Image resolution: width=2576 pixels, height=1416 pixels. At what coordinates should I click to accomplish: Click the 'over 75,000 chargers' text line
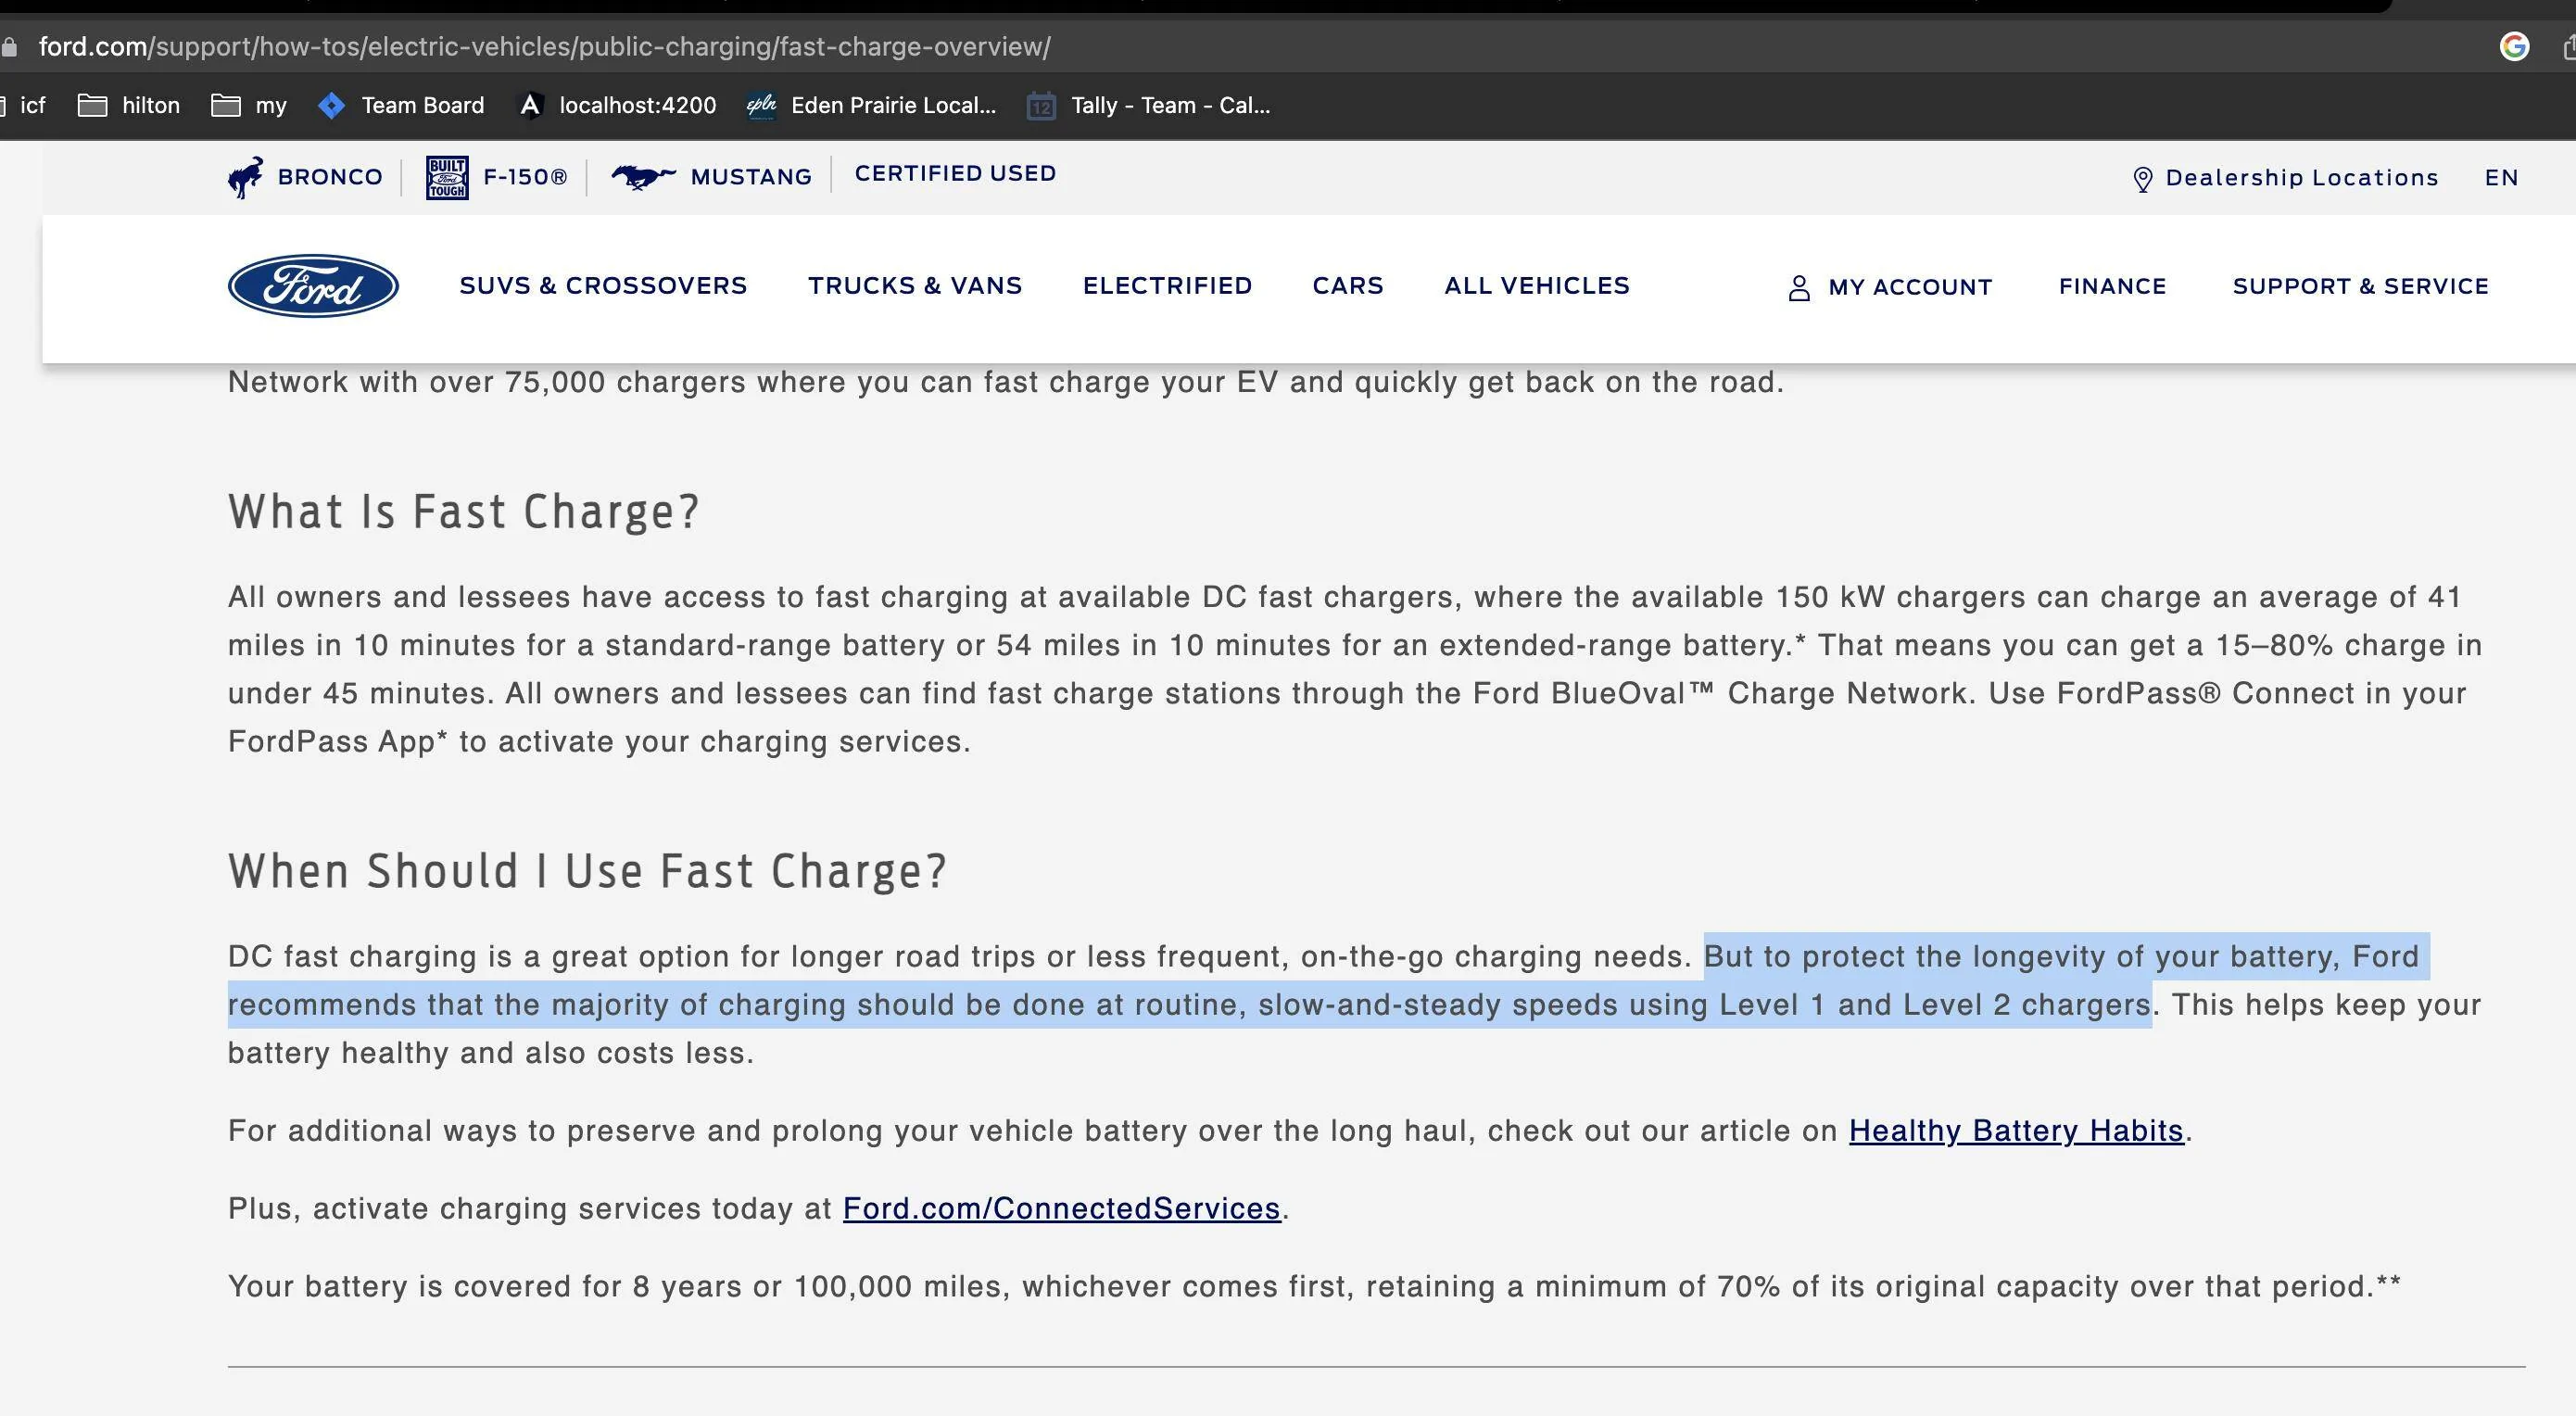point(1006,382)
